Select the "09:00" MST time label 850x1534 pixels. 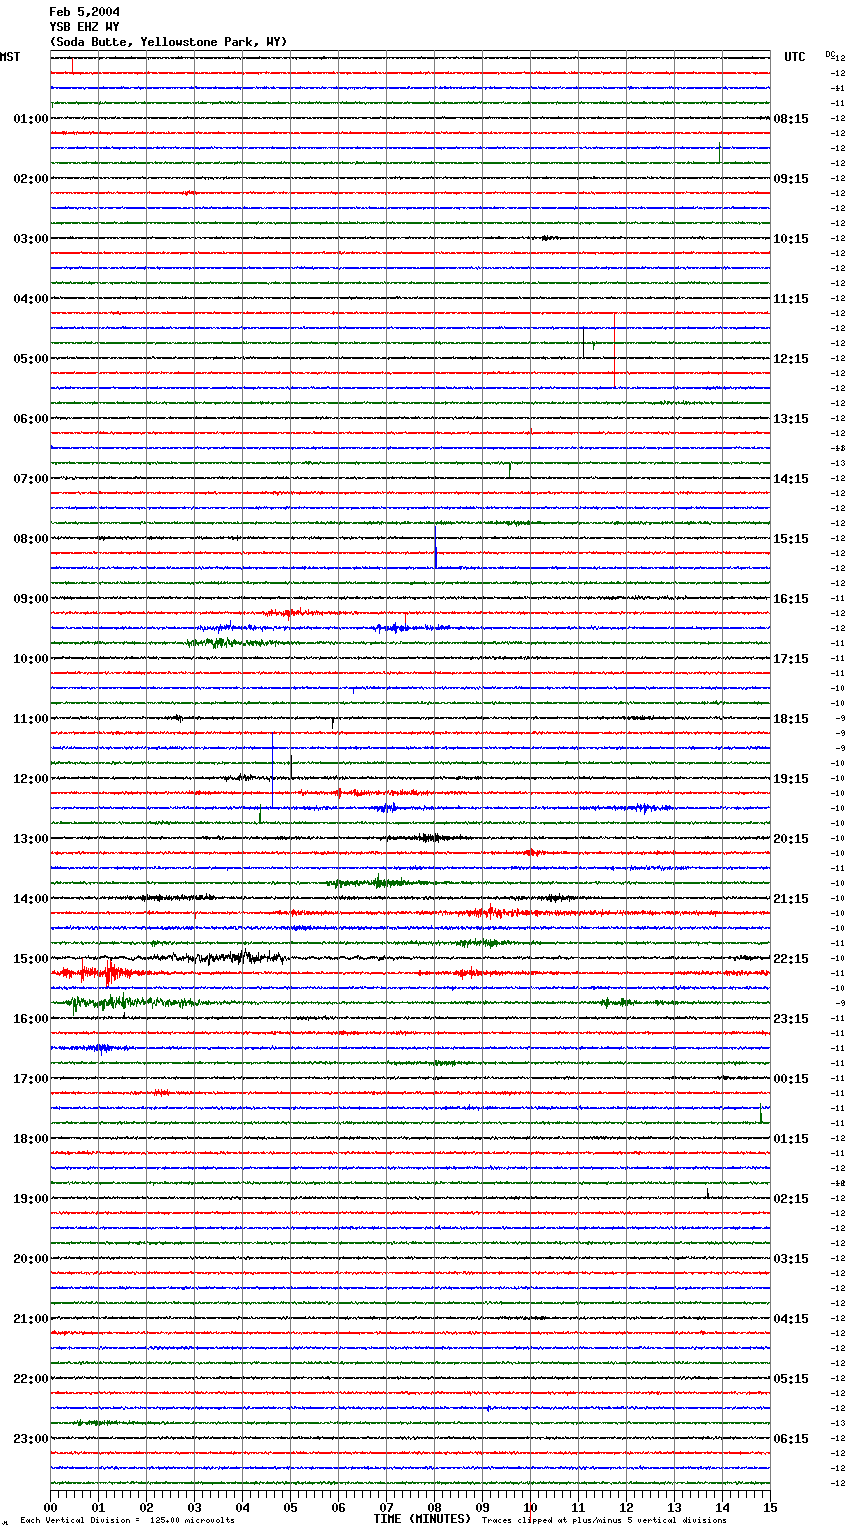[x=30, y=599]
